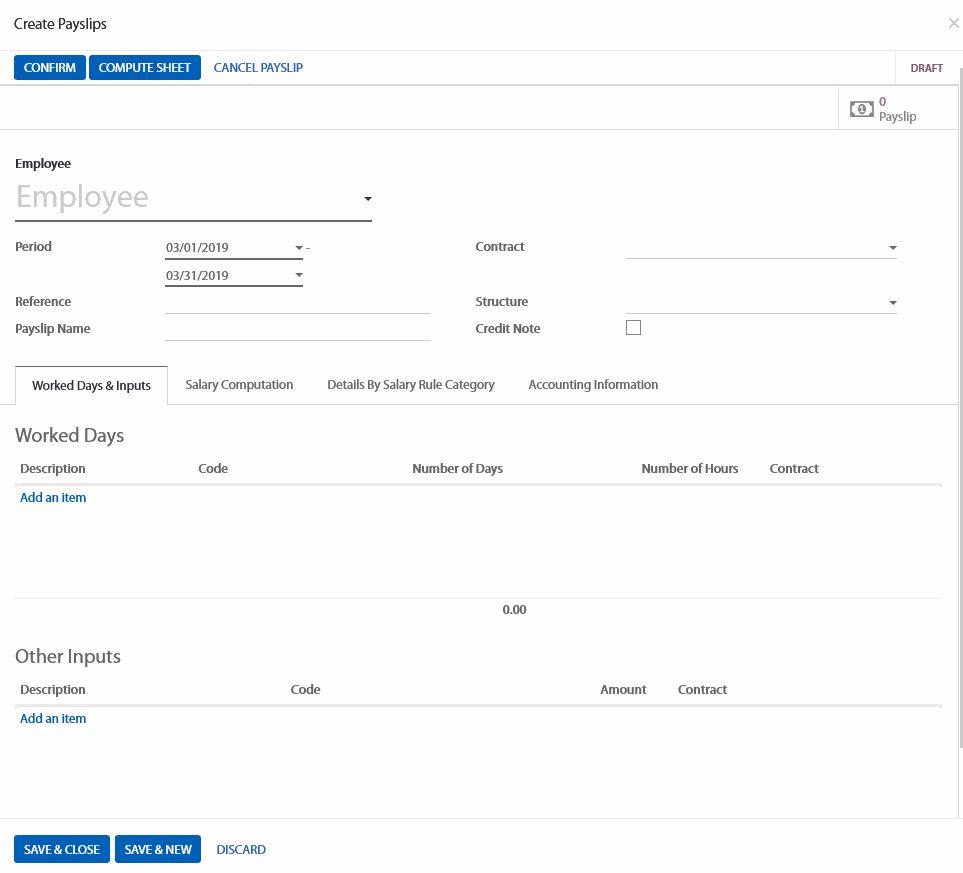Click Save & Close button
This screenshot has width=963, height=873.
click(x=62, y=850)
